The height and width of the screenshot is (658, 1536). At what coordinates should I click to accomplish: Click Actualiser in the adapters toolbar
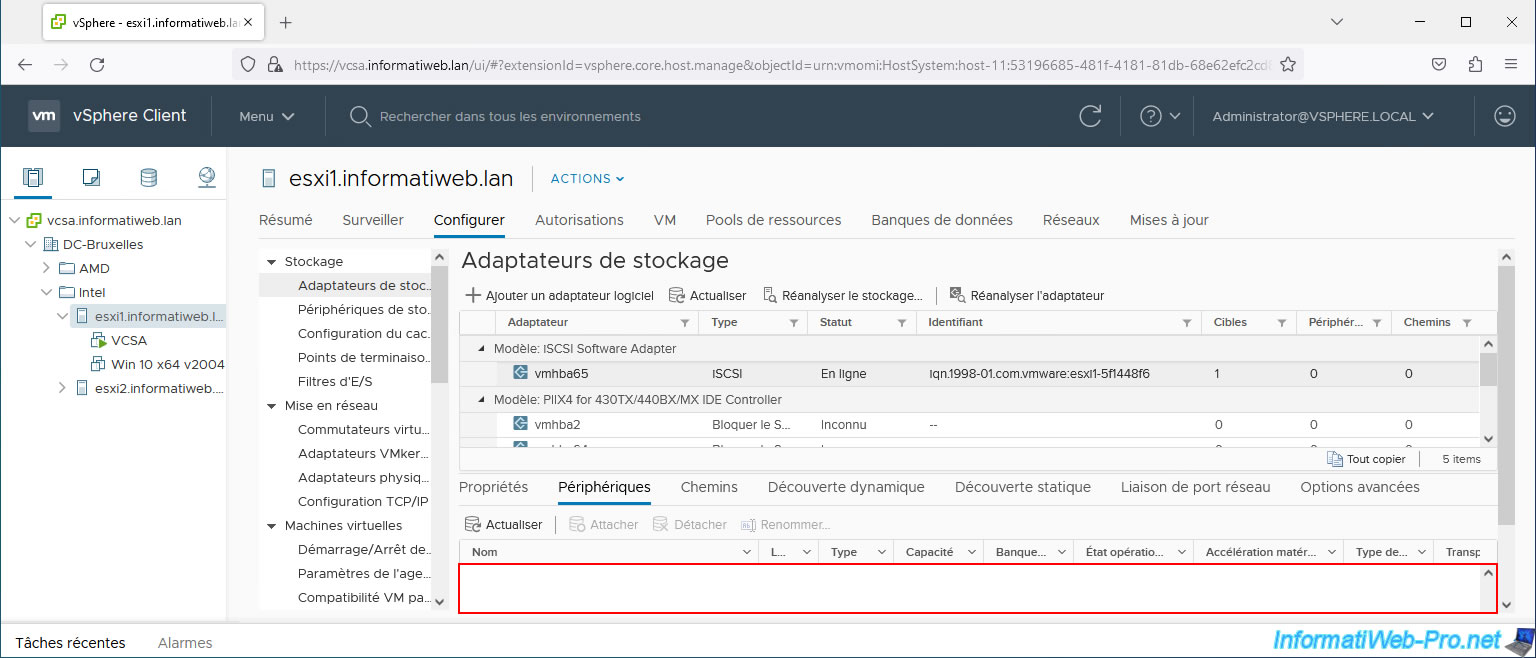pos(707,296)
